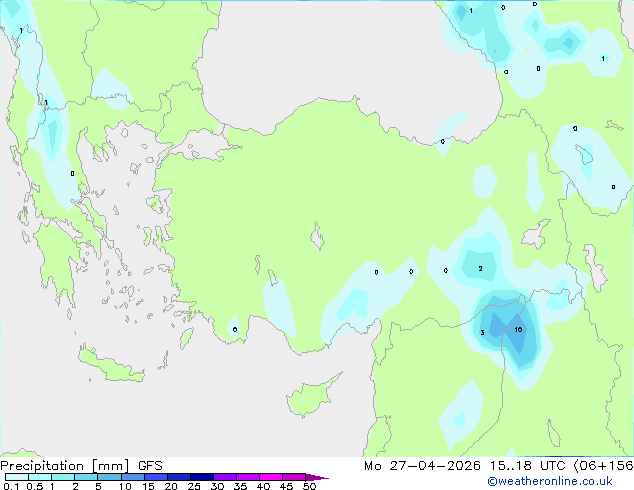Image resolution: width=634 pixels, height=490 pixels.
Task: Click the 'GFS' model label
Action: click(150, 466)
